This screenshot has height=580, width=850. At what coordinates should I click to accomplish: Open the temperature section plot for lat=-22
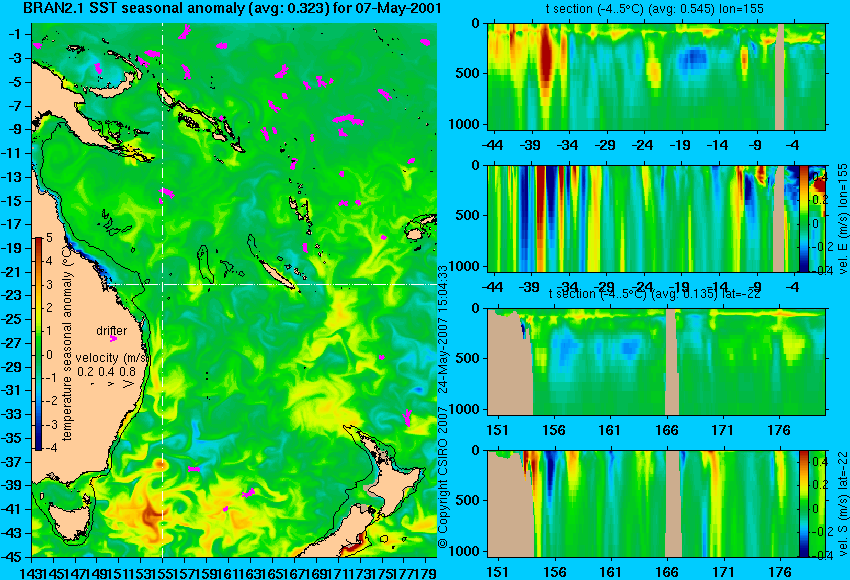tap(656, 362)
